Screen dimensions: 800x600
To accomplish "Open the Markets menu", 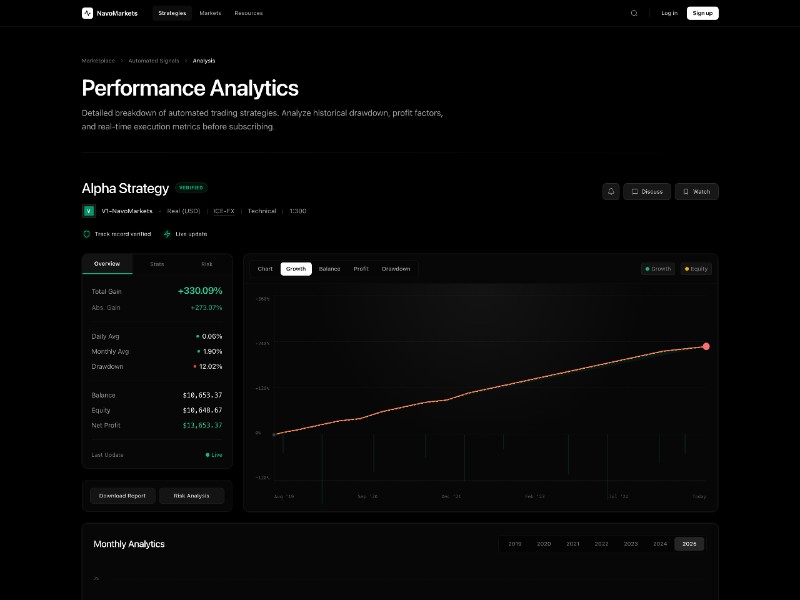I will (x=209, y=13).
